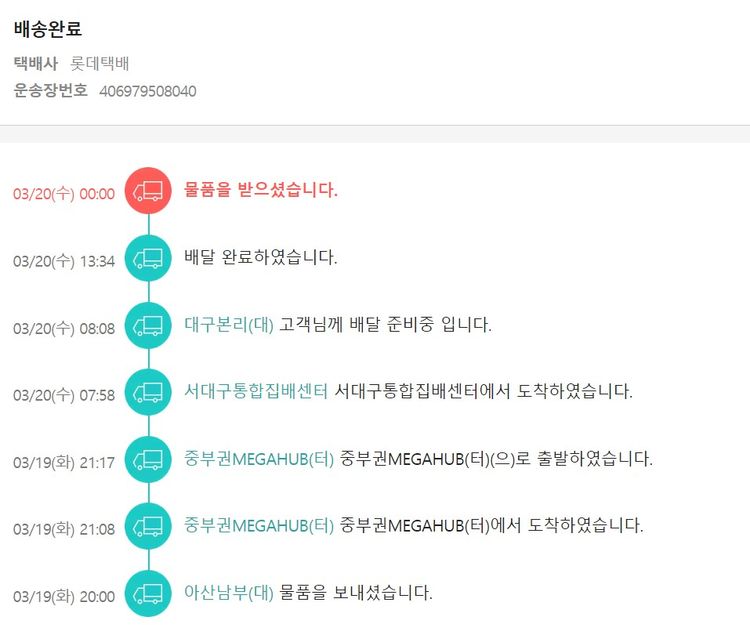This screenshot has height=625, width=750.
Task: Click the tracking number 406979508040
Action: [147, 91]
